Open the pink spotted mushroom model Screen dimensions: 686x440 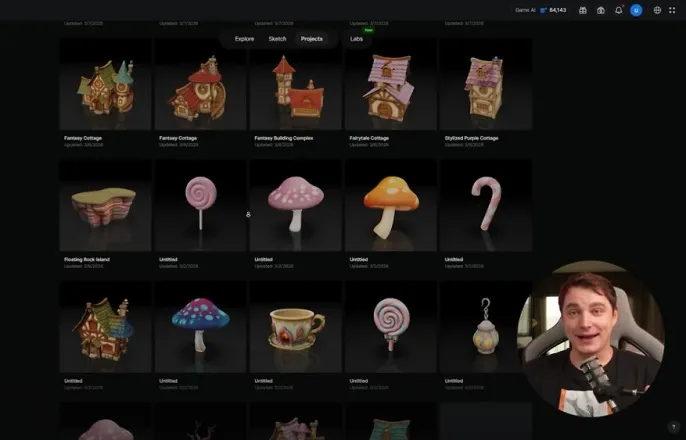296,206
